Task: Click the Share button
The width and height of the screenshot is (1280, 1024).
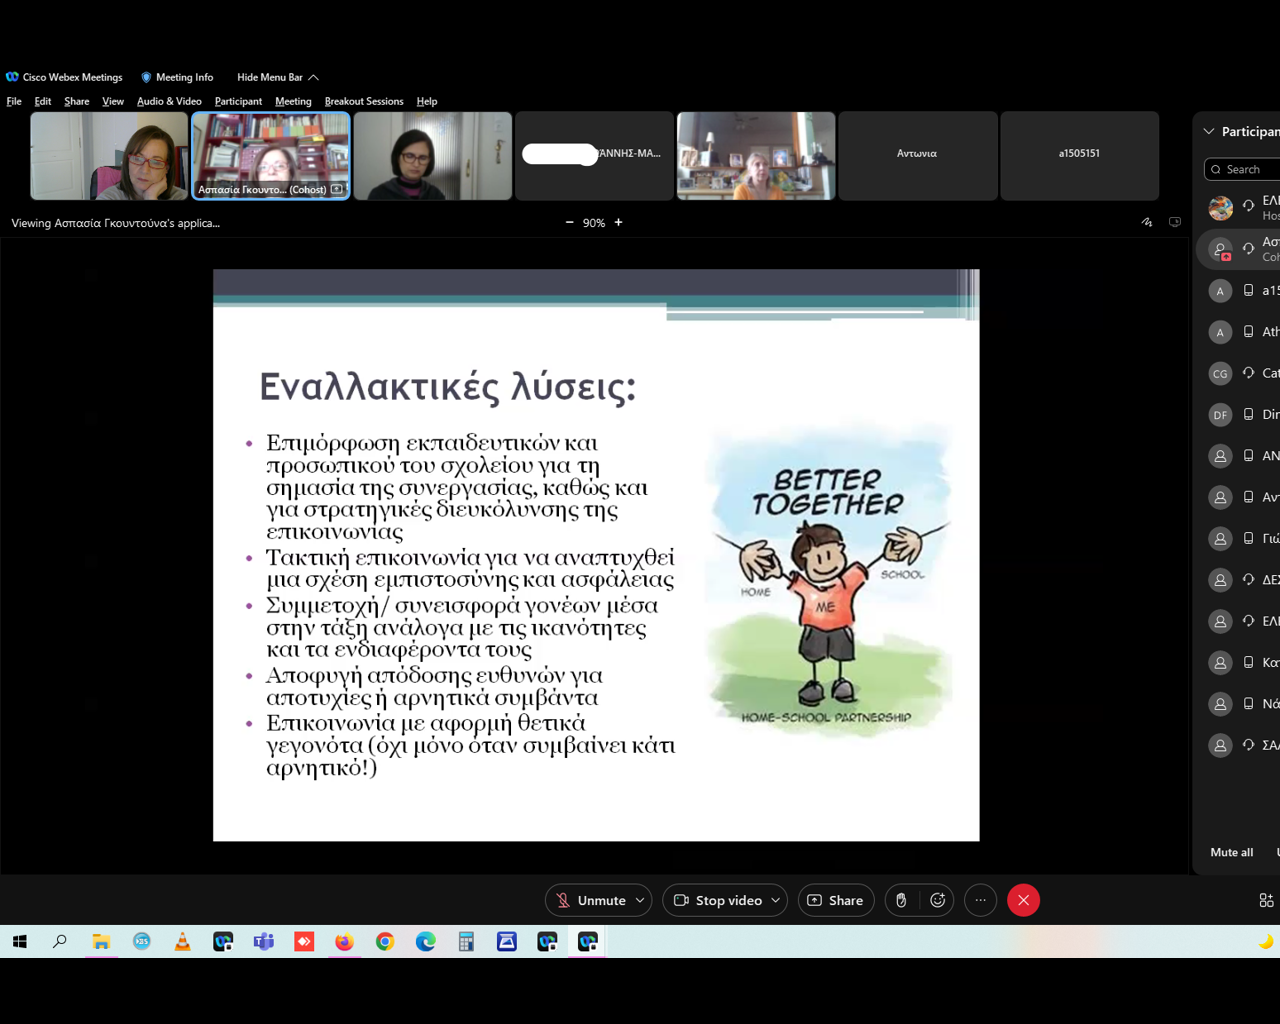Action: point(835,900)
